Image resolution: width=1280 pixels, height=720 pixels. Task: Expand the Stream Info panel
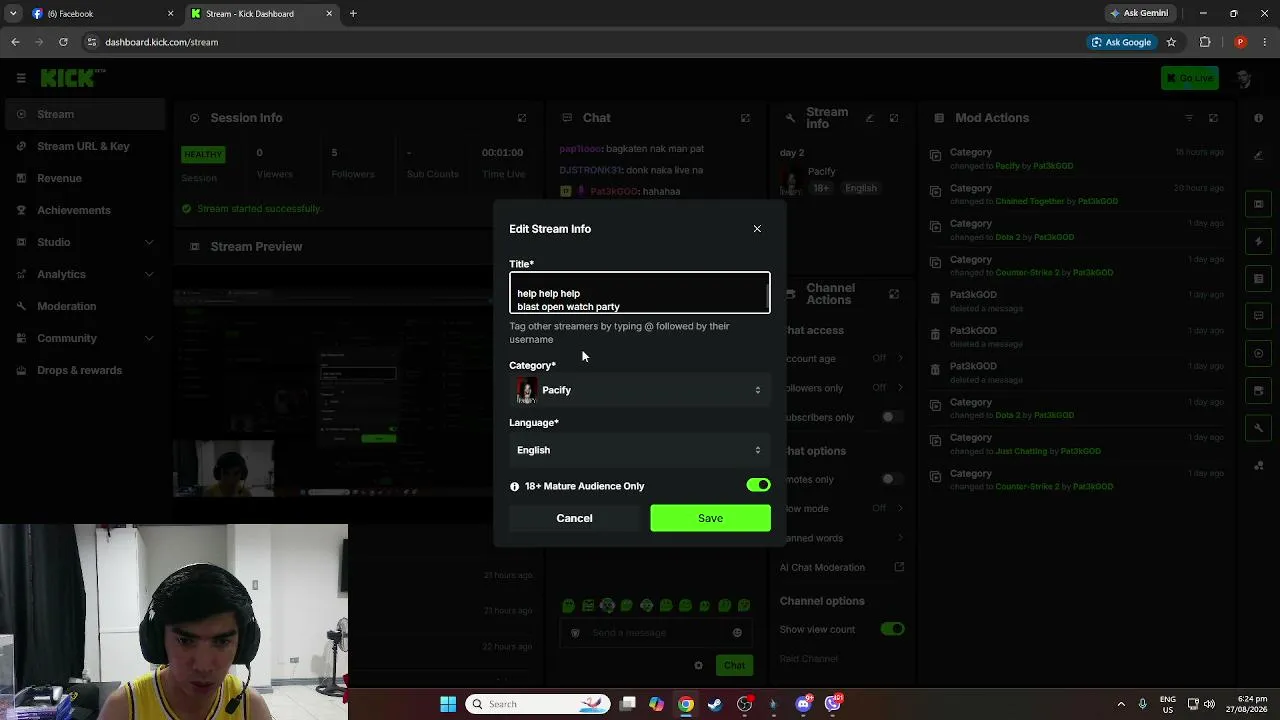894,118
